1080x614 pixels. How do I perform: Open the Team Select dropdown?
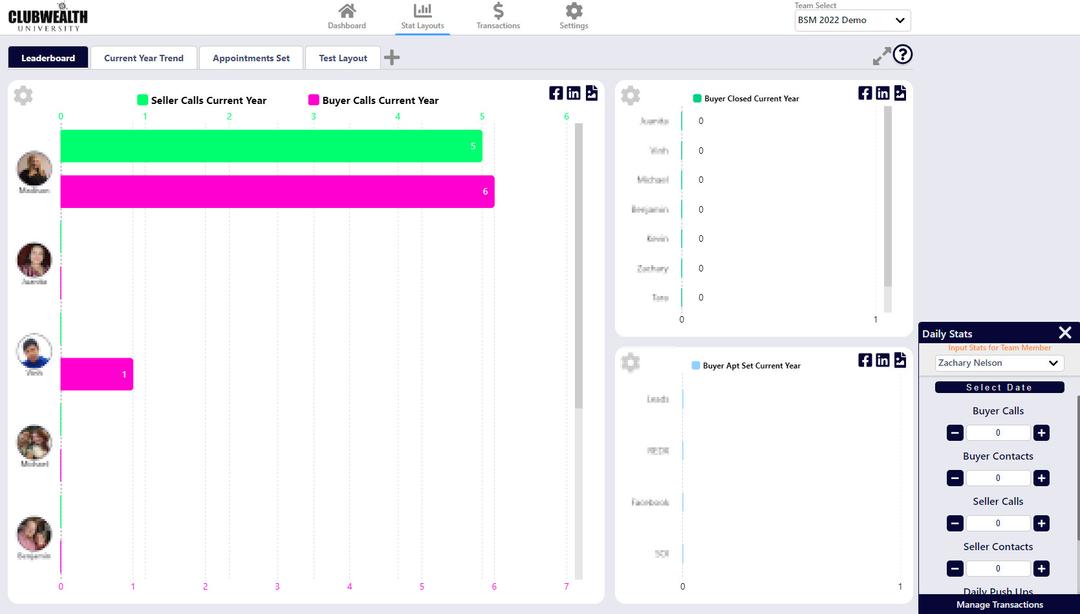852,21
